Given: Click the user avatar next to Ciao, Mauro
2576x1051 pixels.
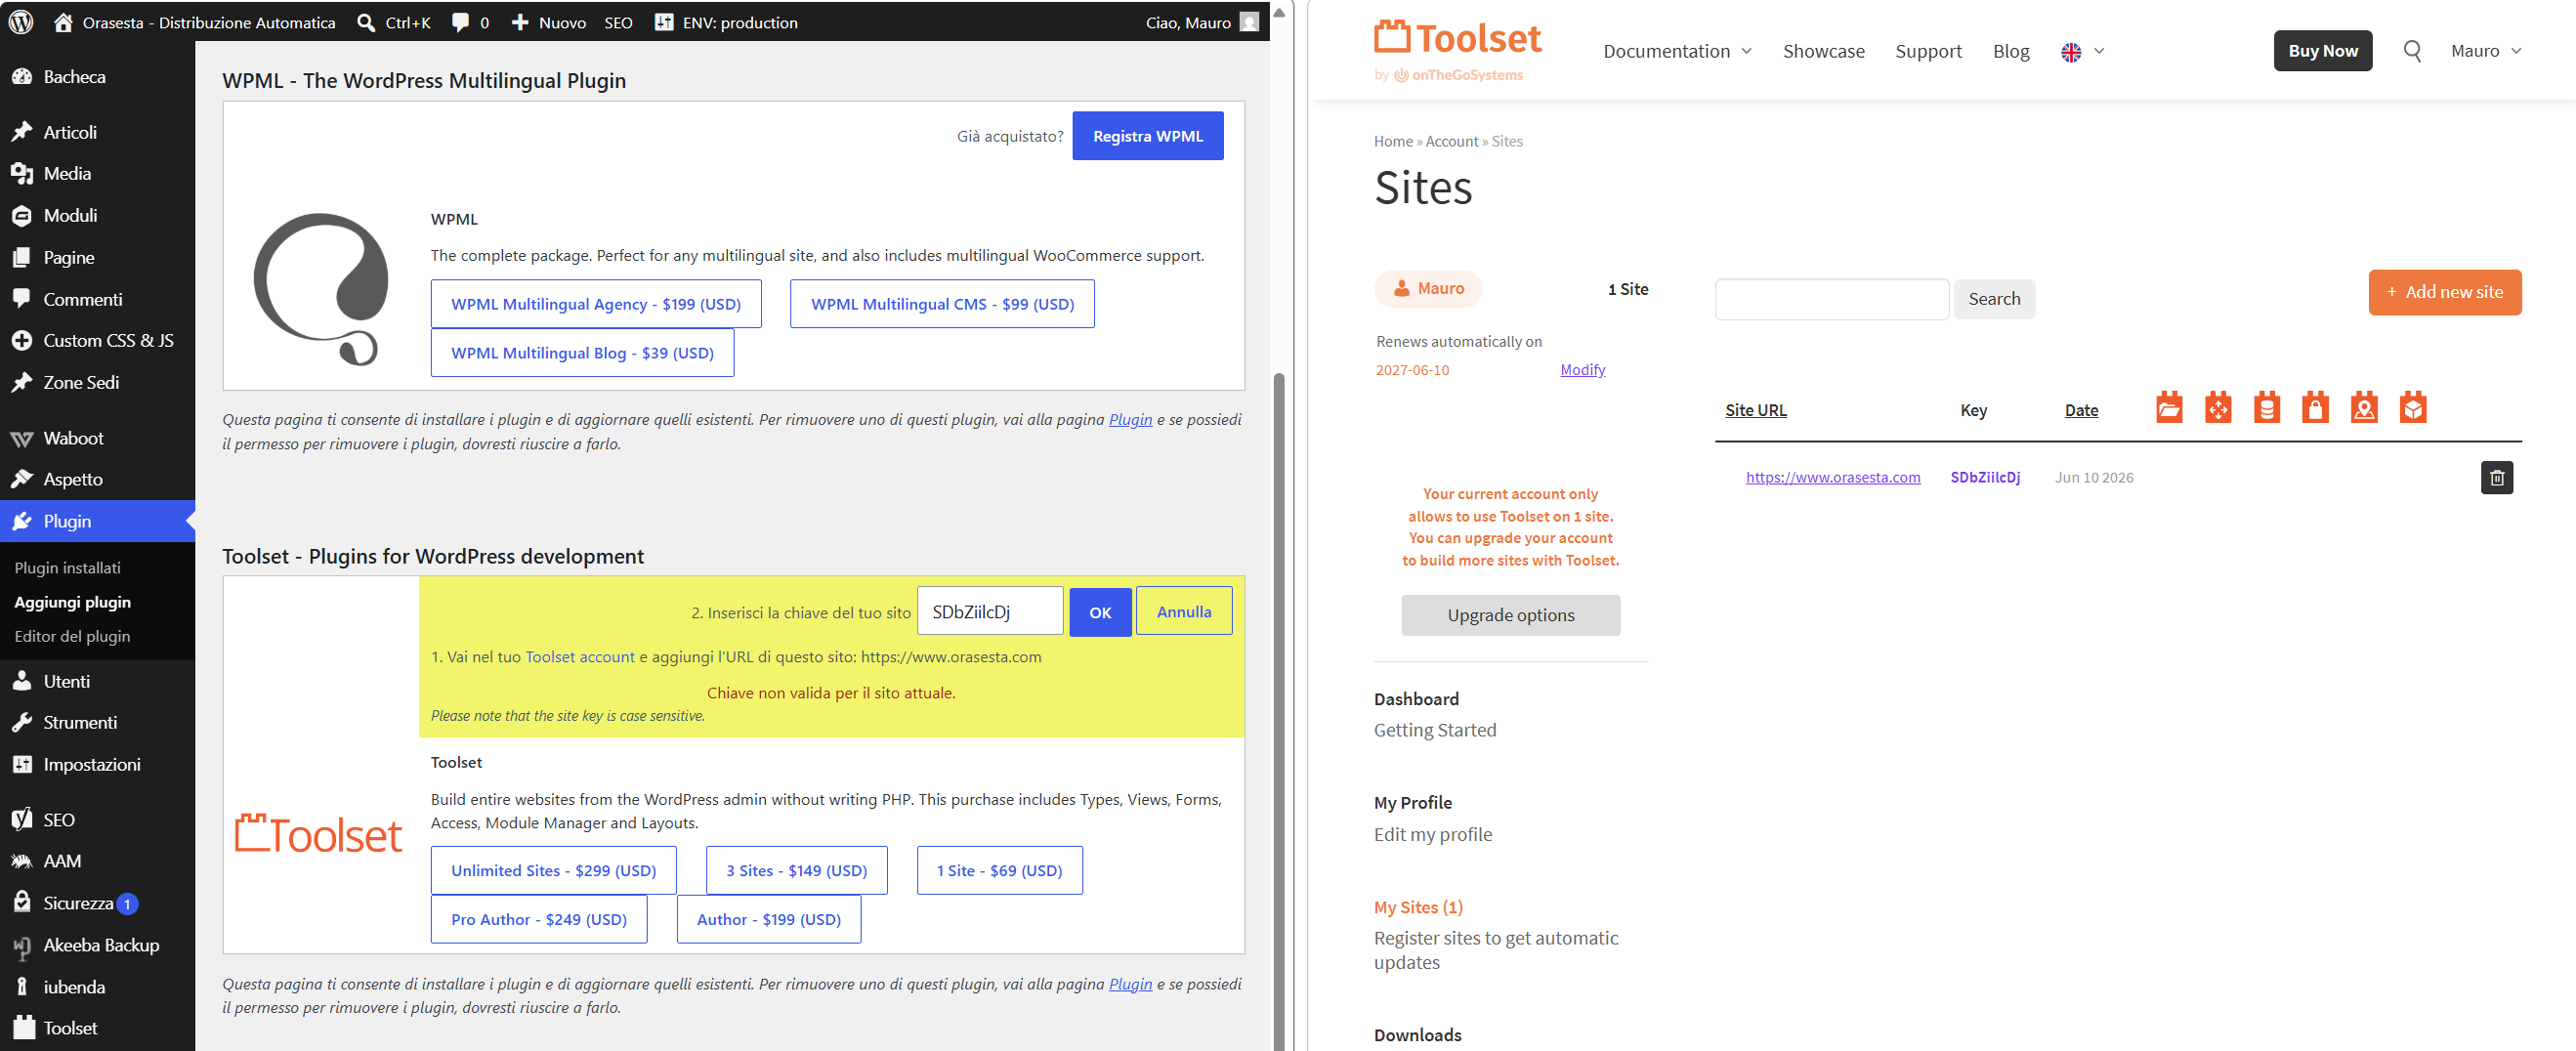Looking at the screenshot, I should click(x=1249, y=22).
